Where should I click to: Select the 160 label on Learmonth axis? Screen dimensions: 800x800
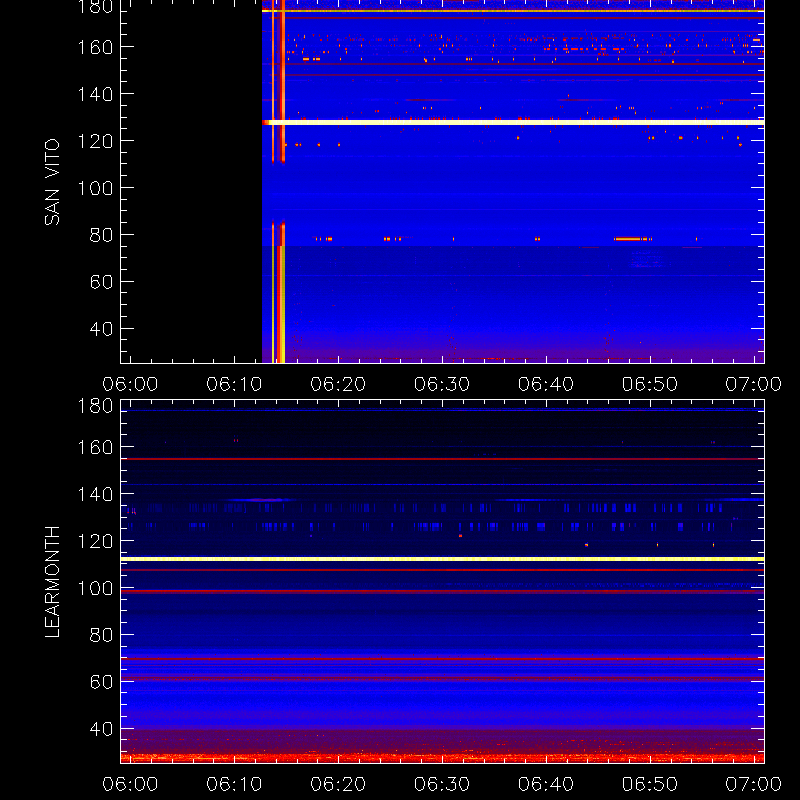95,447
